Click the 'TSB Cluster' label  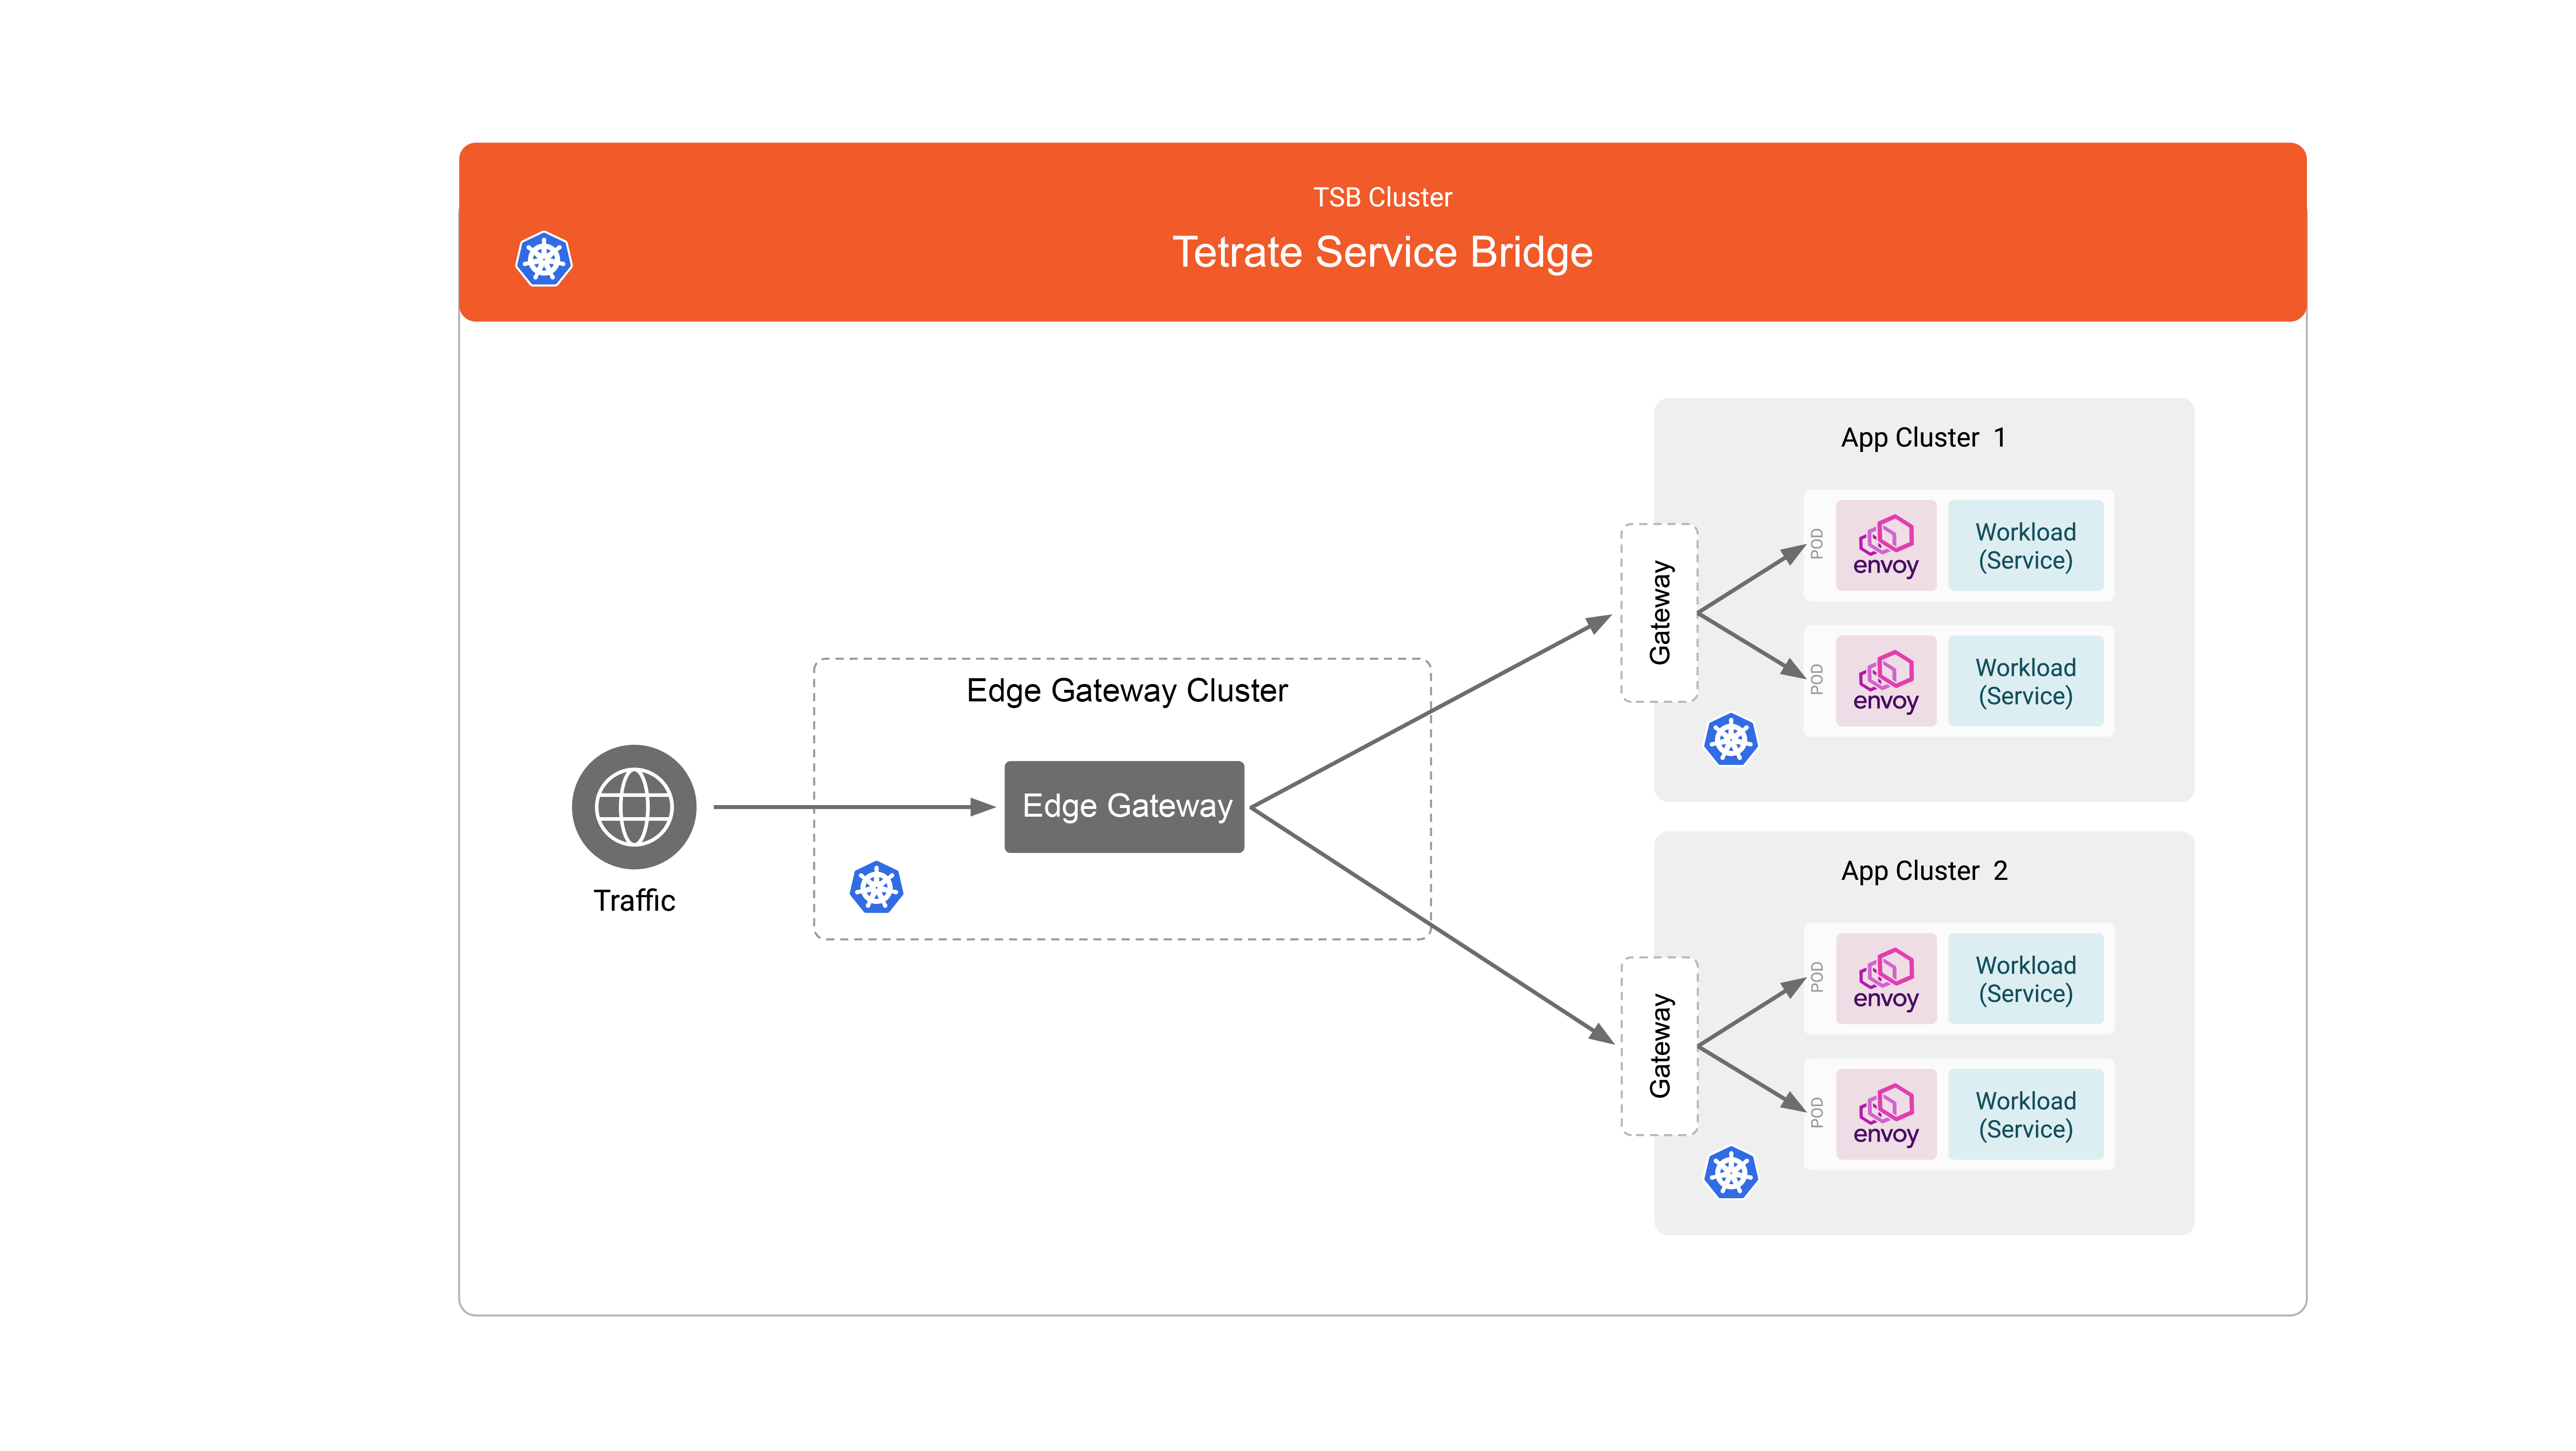coord(1382,197)
